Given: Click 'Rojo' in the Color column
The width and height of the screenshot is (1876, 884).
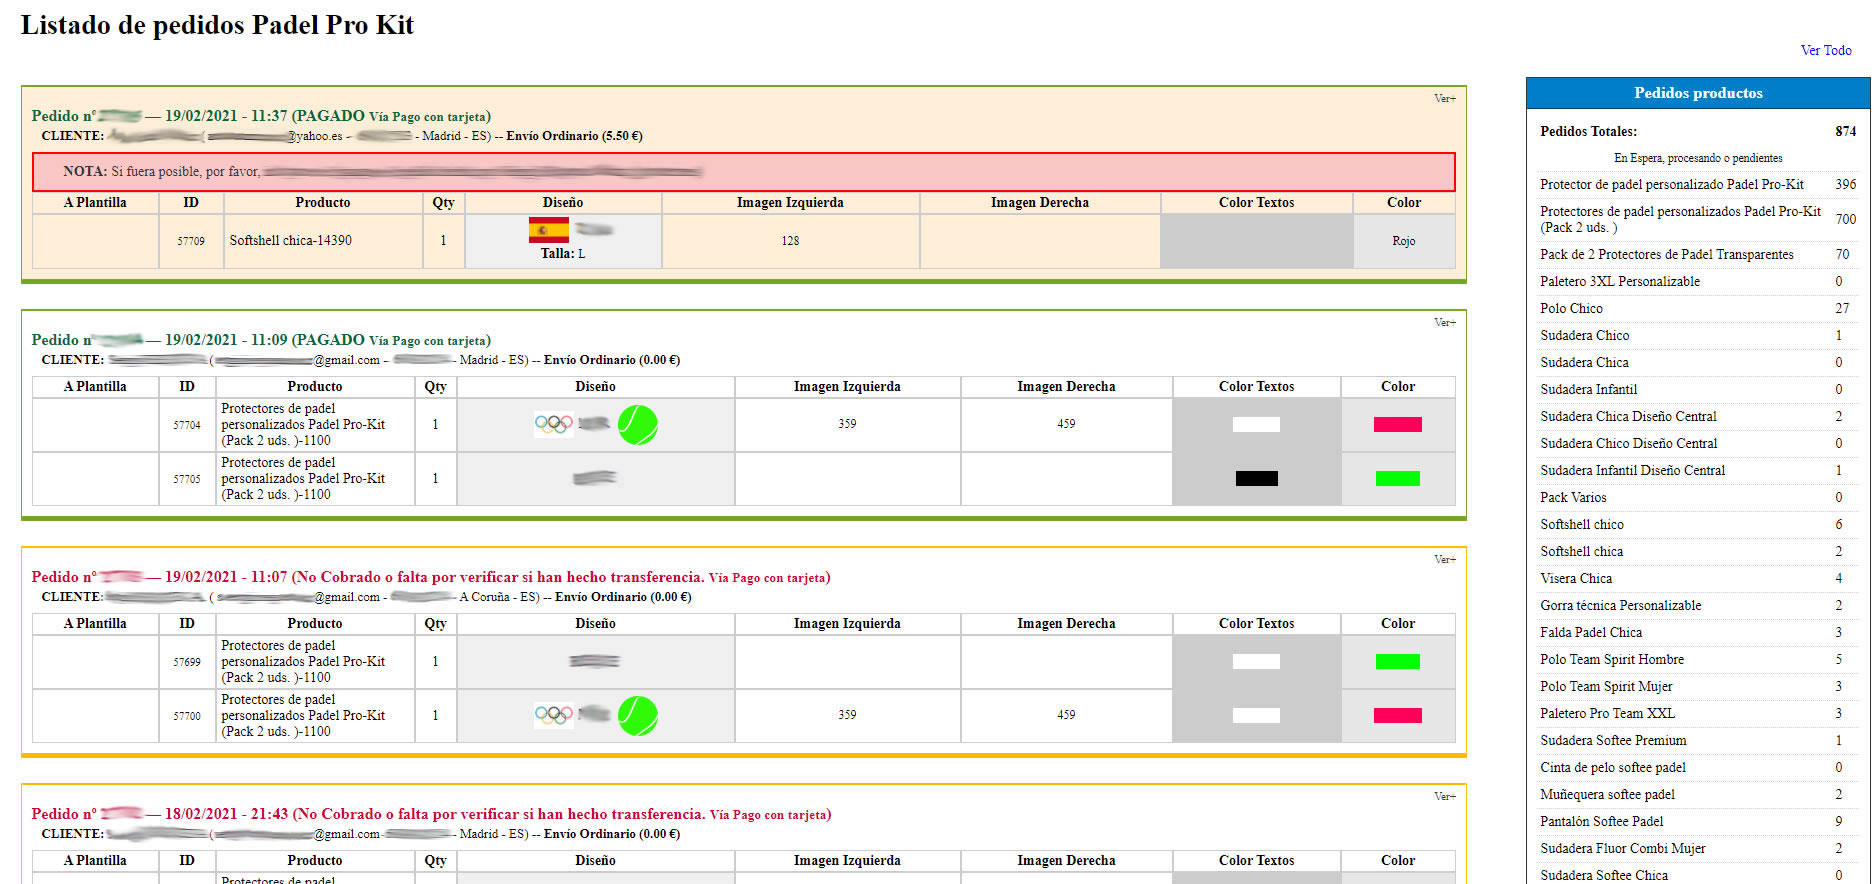Looking at the screenshot, I should (1403, 241).
